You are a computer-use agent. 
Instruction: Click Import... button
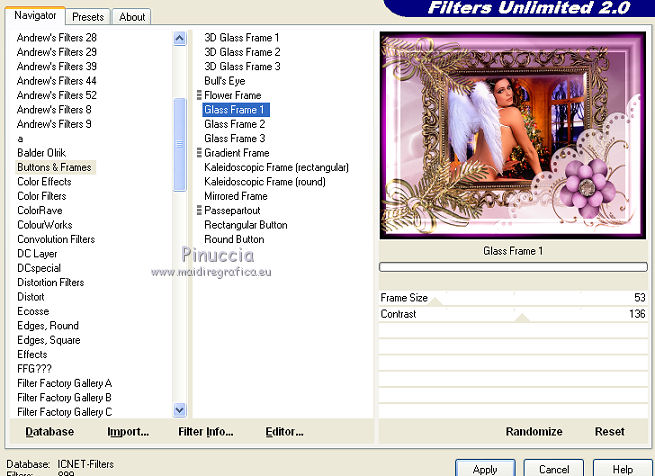128,432
